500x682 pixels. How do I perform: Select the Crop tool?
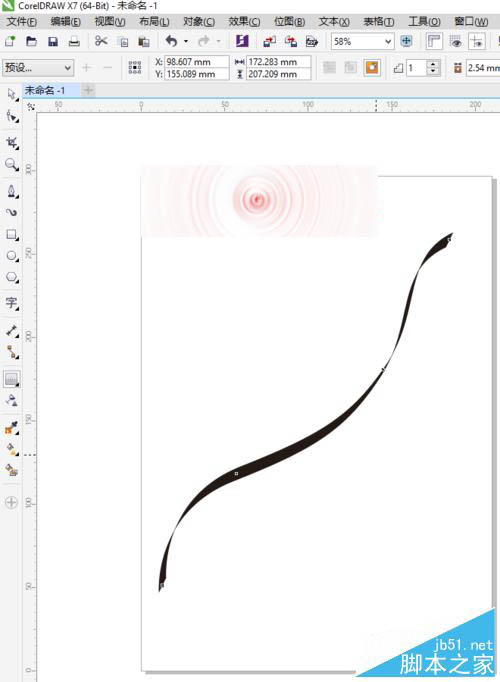[x=12, y=143]
